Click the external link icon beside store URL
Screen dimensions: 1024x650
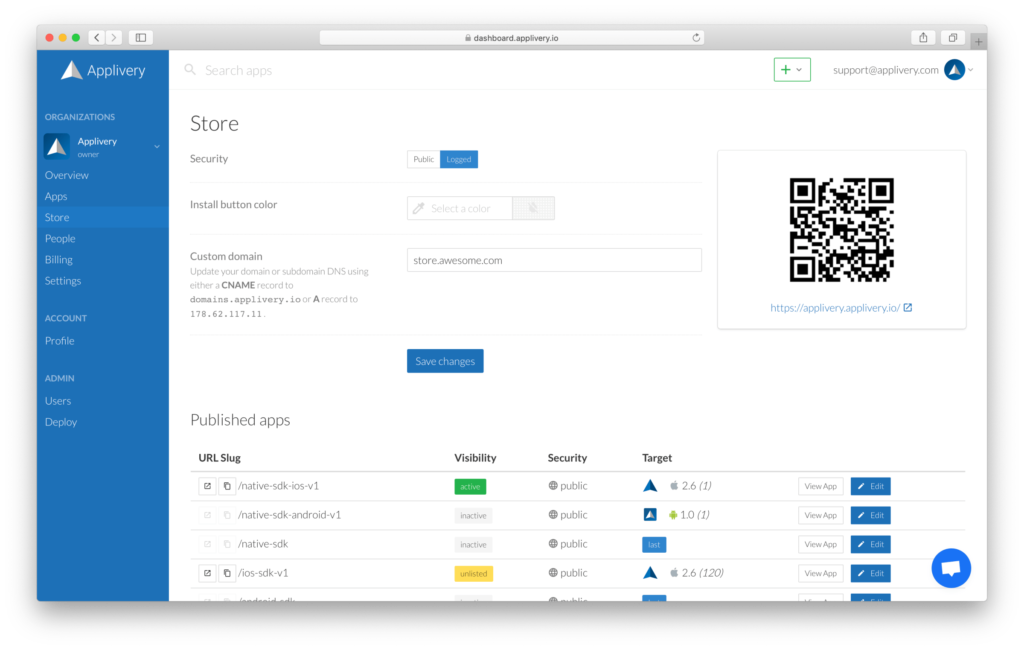coord(908,307)
